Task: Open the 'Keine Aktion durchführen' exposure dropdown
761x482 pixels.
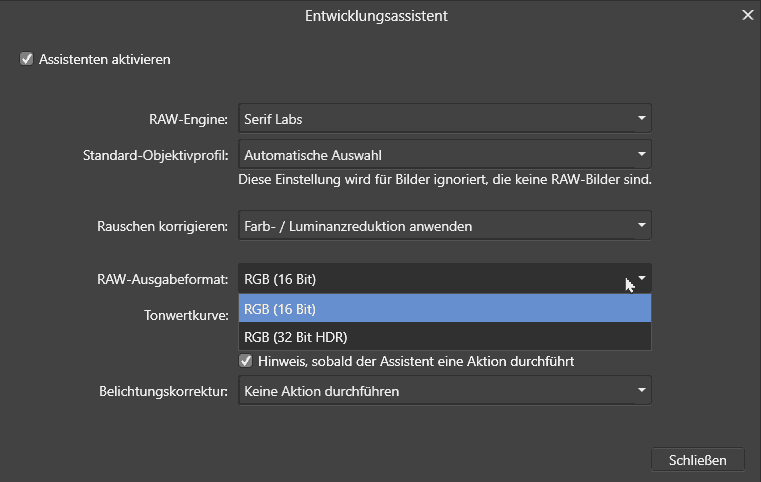Action: click(x=430, y=391)
